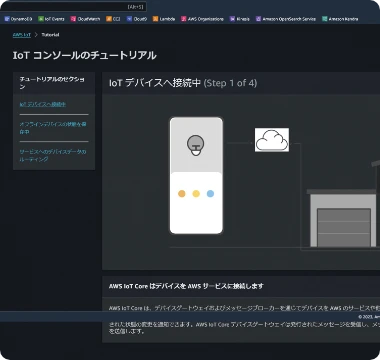Click the orange dot on the phone

182,194
